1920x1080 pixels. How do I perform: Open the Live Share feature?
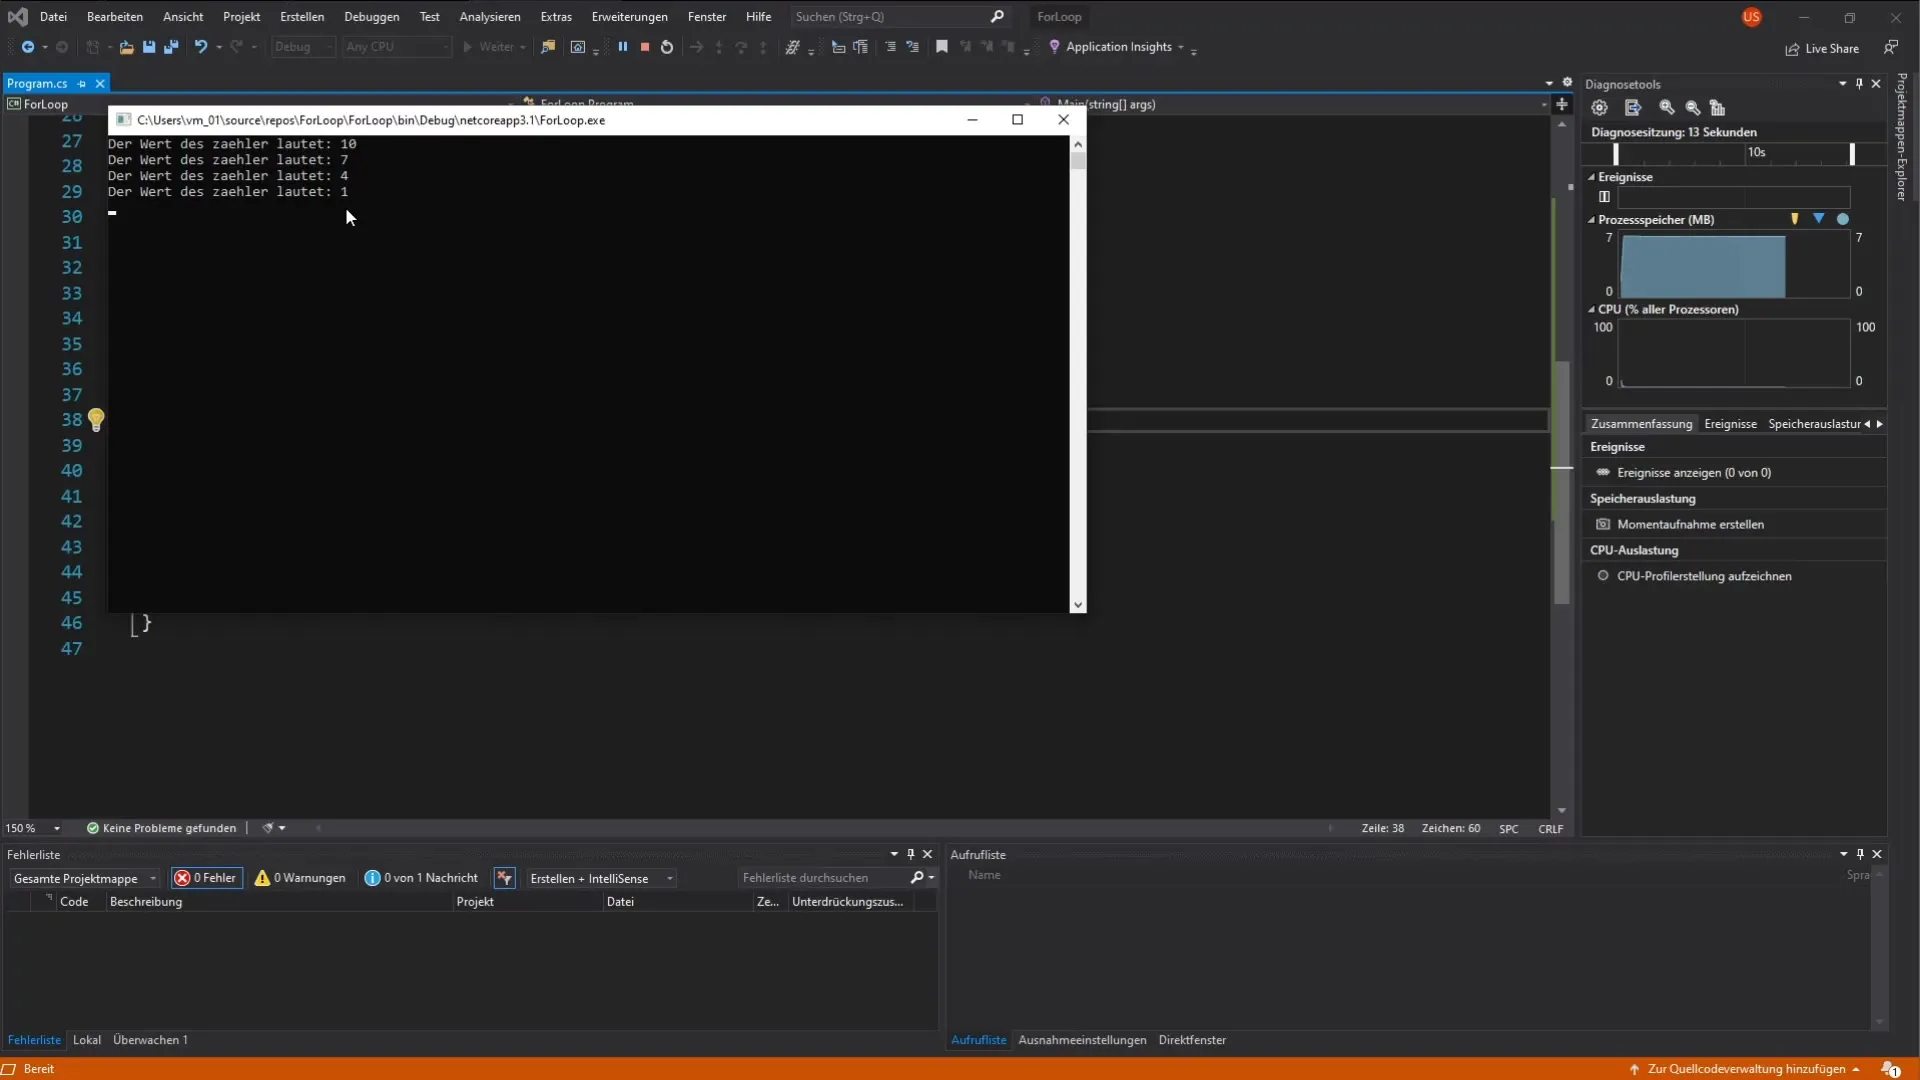pyautogui.click(x=1822, y=48)
